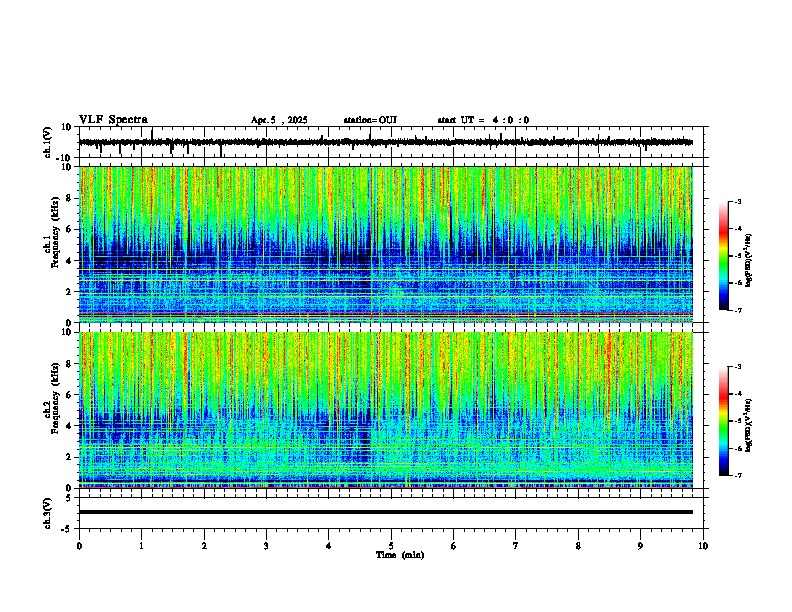
Task: Click the "8" tick on the Time axis
Action: (578, 546)
